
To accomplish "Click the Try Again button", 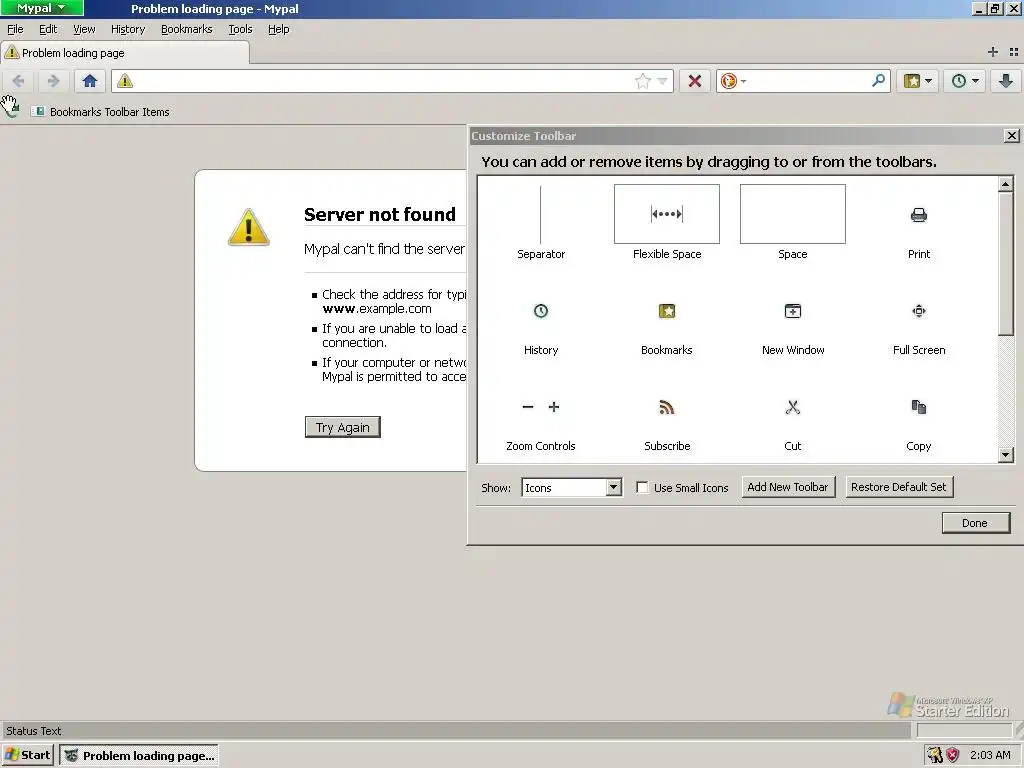I will (342, 427).
